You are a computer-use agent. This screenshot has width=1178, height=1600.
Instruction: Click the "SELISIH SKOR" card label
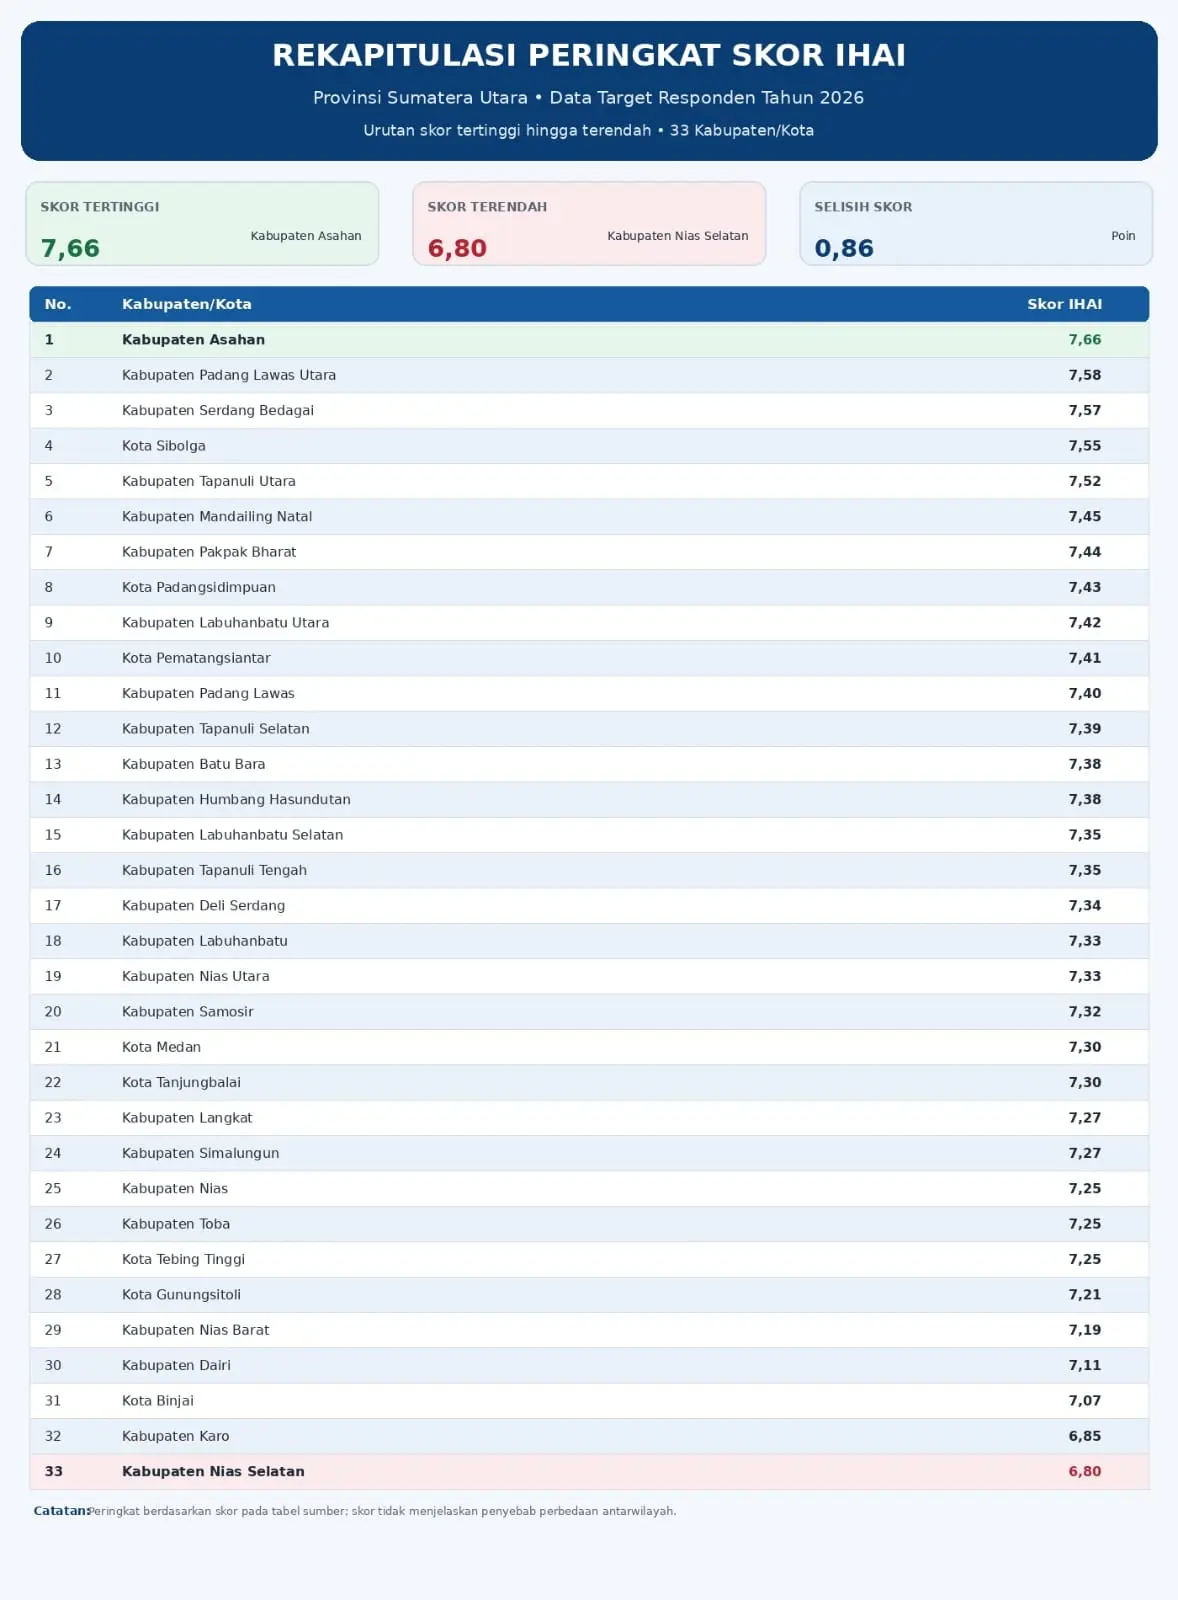pos(863,207)
